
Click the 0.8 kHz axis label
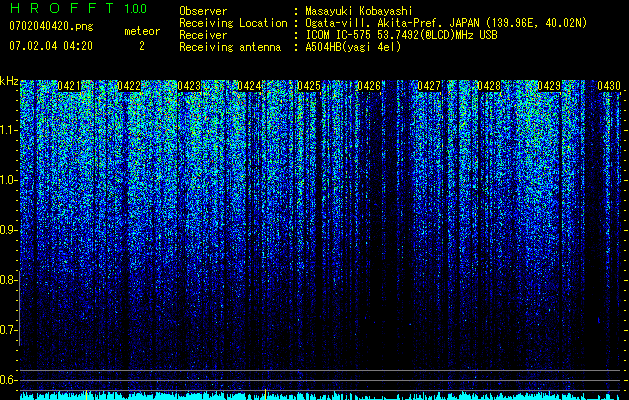pyautogui.click(x=8, y=280)
